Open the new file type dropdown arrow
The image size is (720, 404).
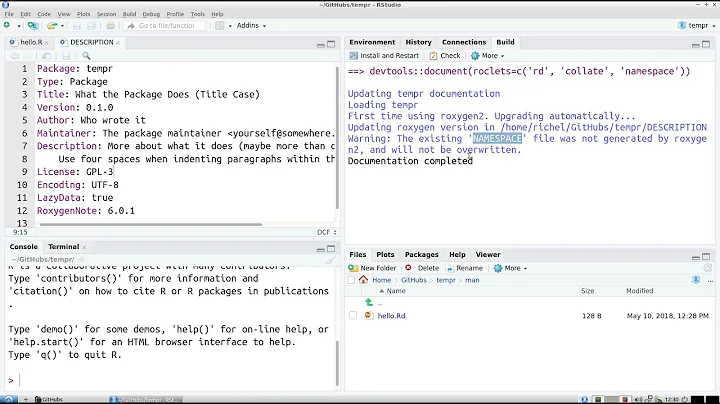[x=19, y=26]
